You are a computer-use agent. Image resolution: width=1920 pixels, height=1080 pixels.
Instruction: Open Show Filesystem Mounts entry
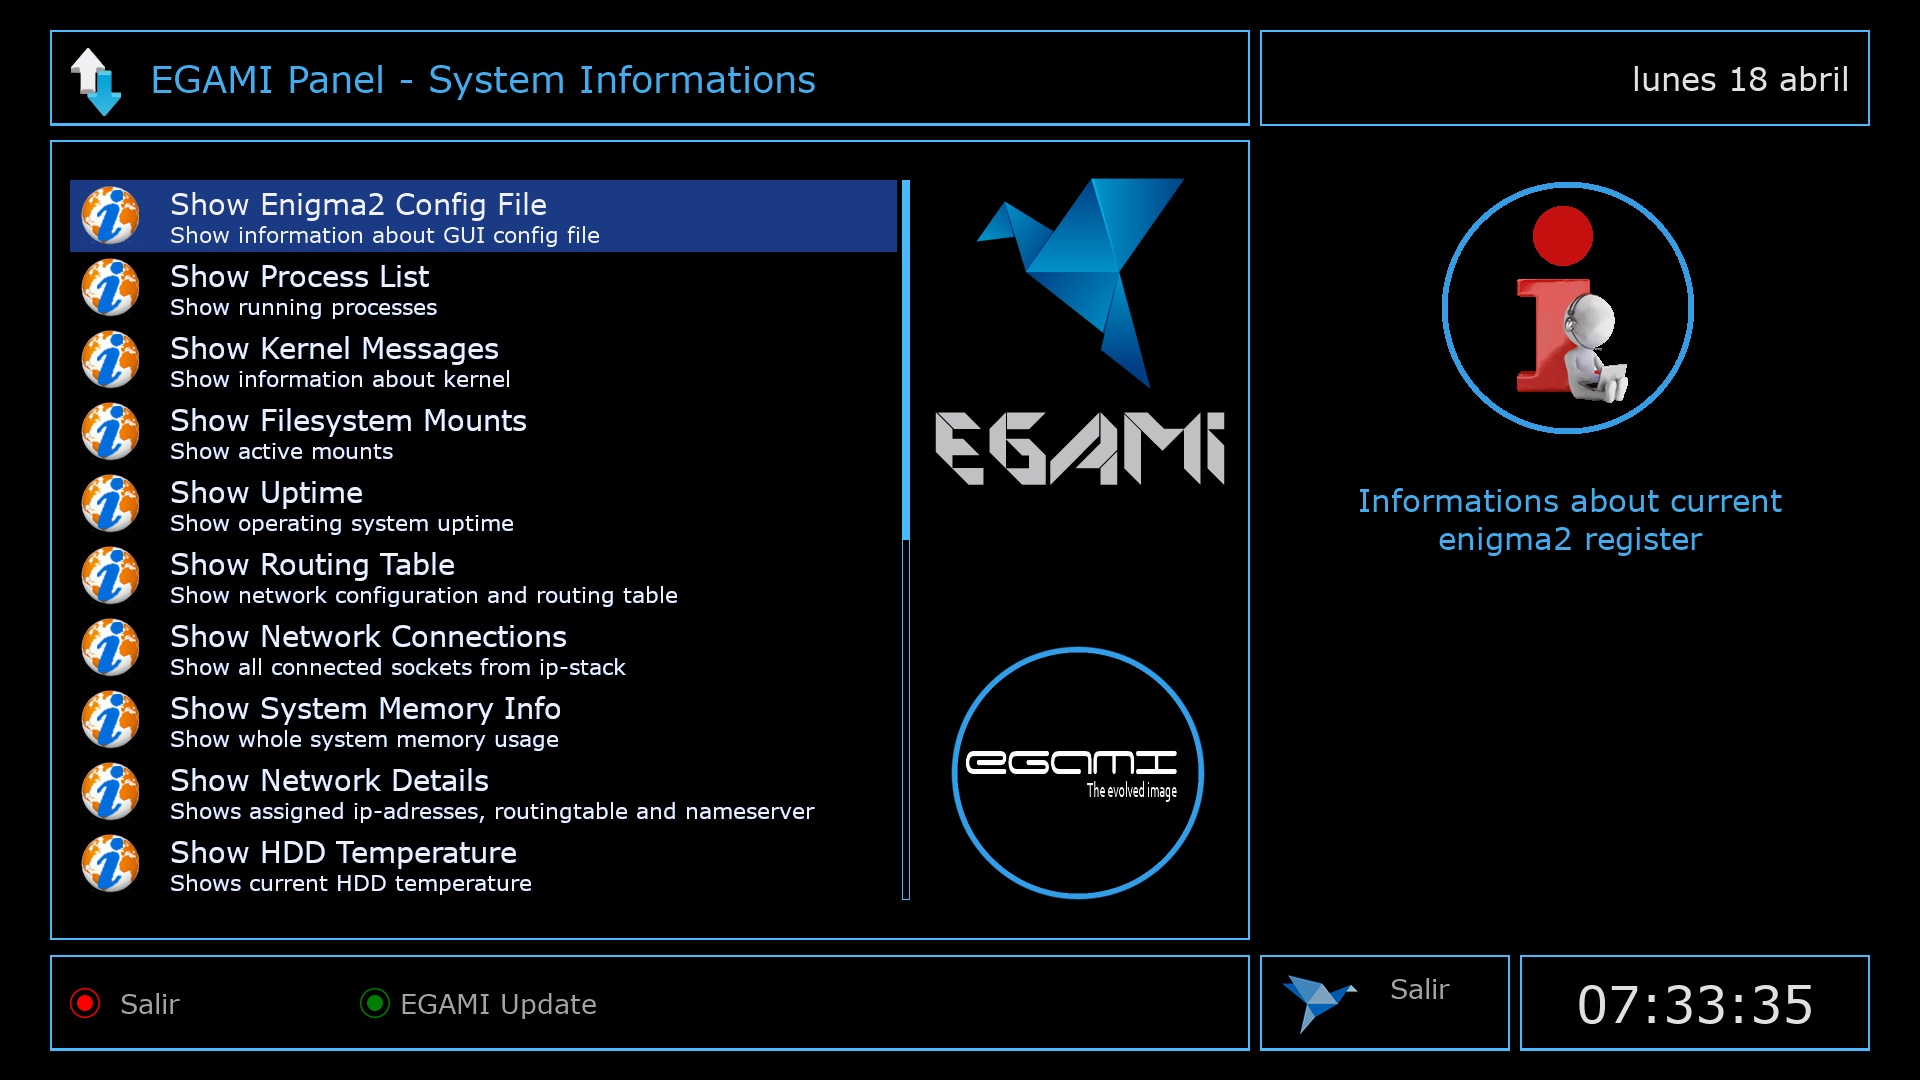pyautogui.click(x=348, y=433)
